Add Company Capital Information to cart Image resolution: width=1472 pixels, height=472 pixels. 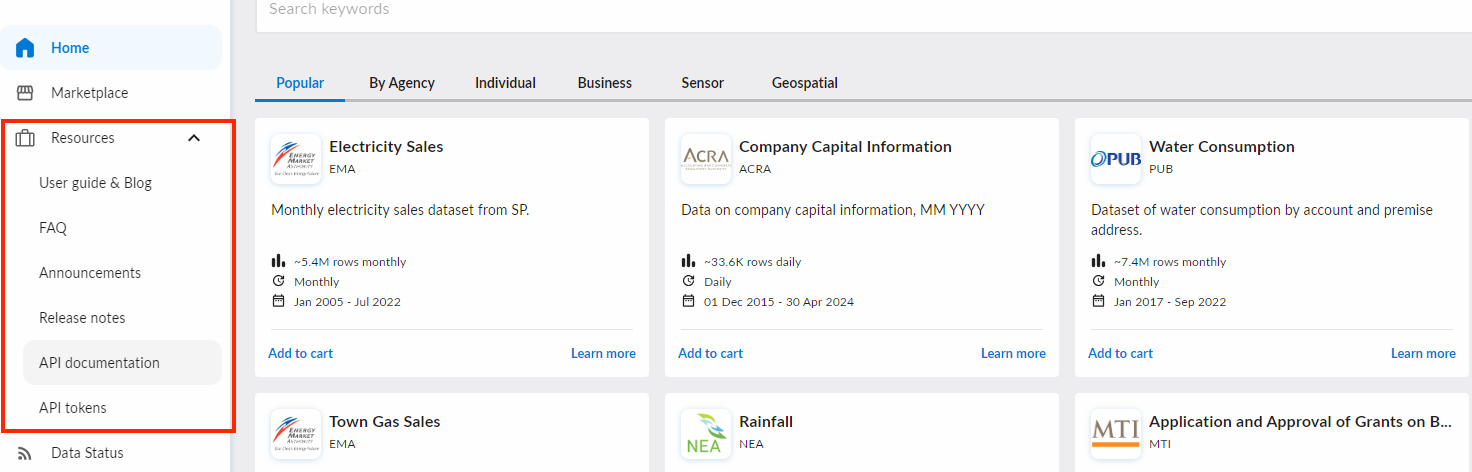coord(710,353)
